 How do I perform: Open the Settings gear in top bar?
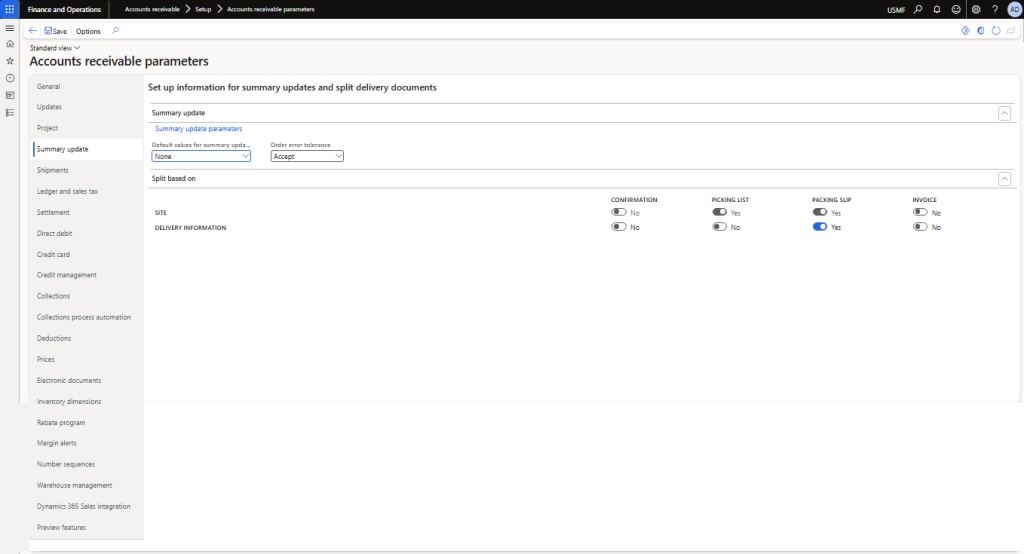[x=976, y=9]
